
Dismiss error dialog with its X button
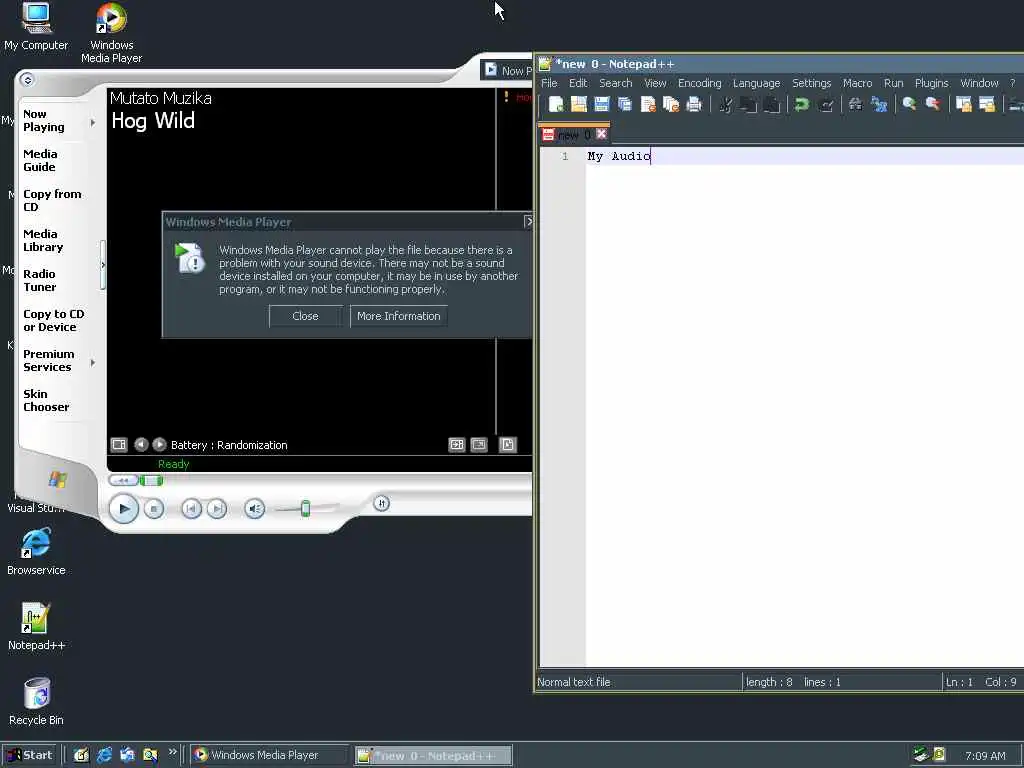pos(528,222)
